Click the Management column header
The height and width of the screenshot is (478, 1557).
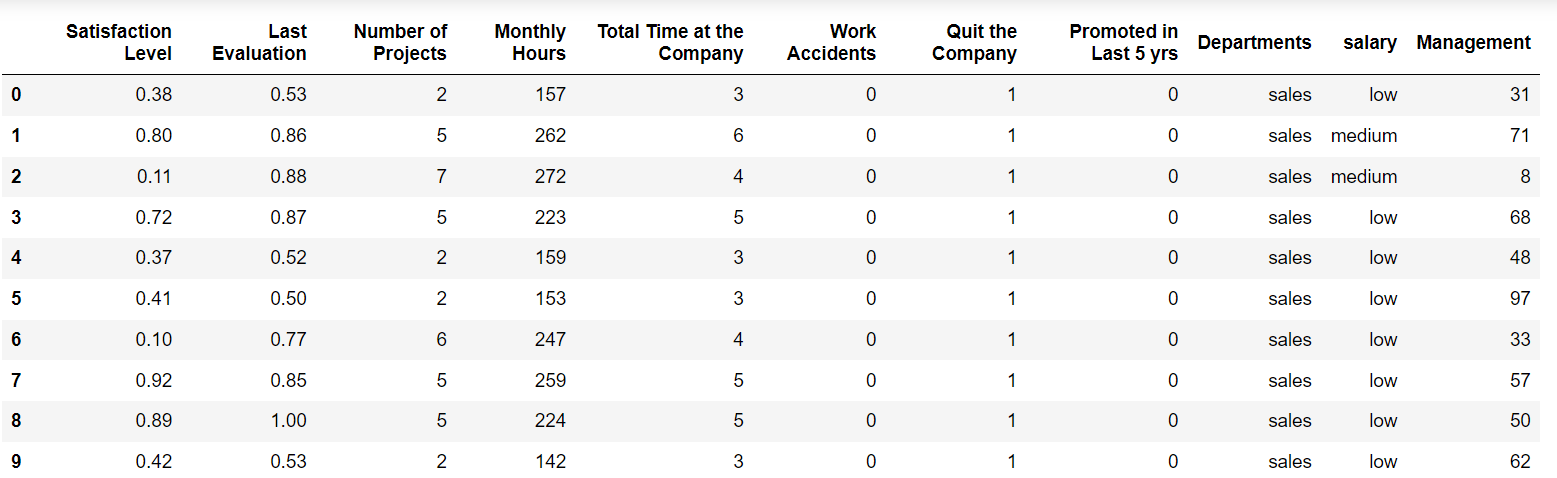[1473, 42]
